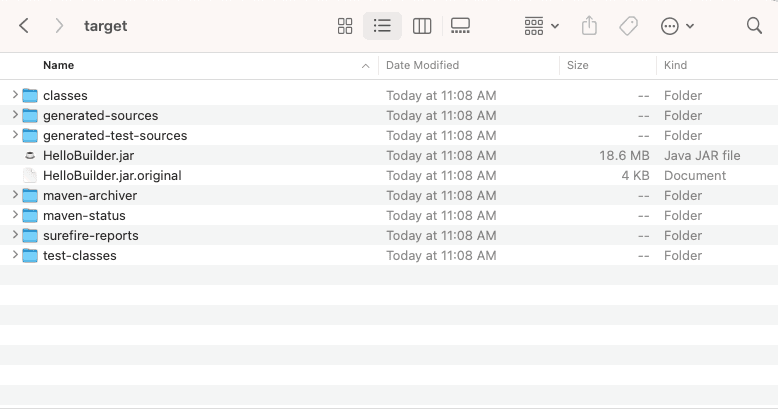
Task: Expand the surefire-reports folder
Action: click(15, 235)
